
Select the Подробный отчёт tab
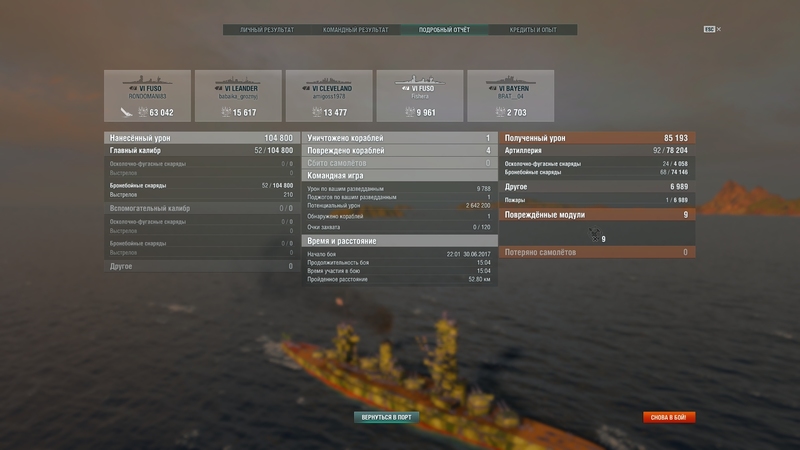click(444, 30)
